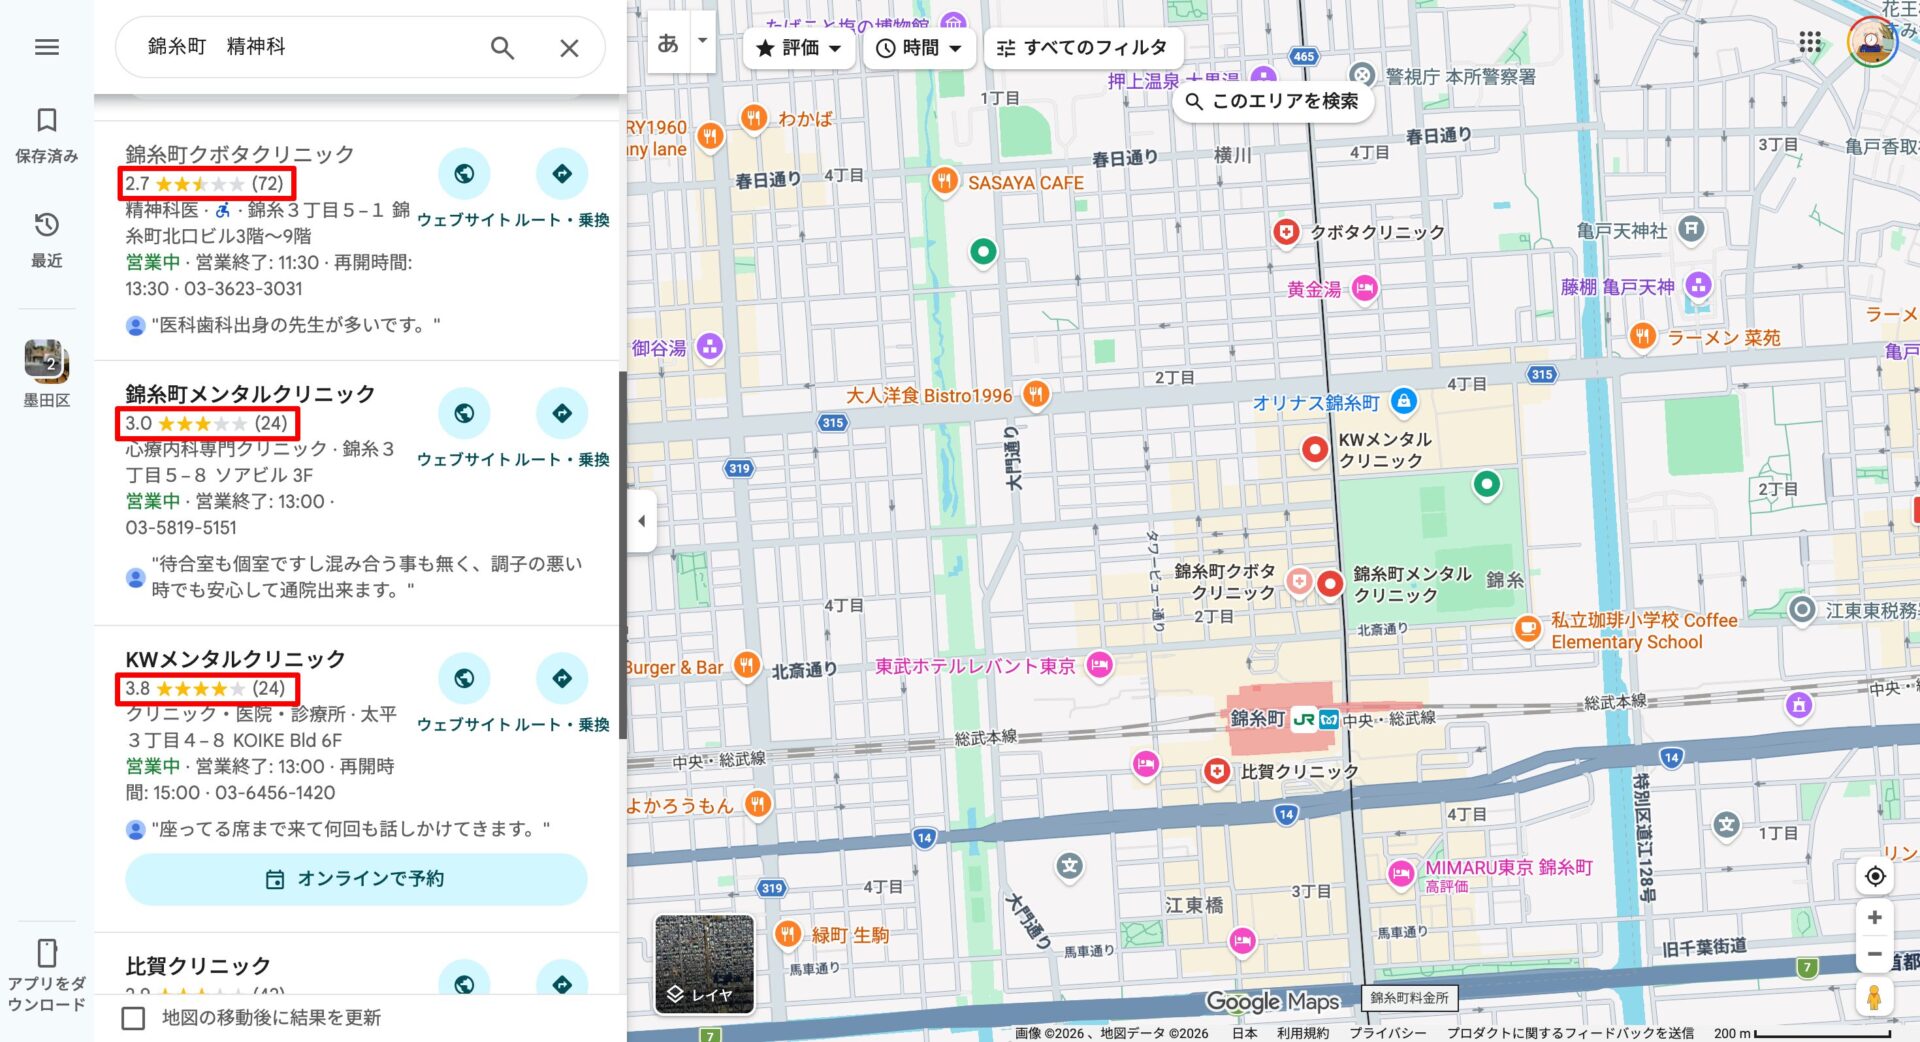
Task: Click プロダクトに関するフィードバックを送信 link
Action: [x=1570, y=1033]
